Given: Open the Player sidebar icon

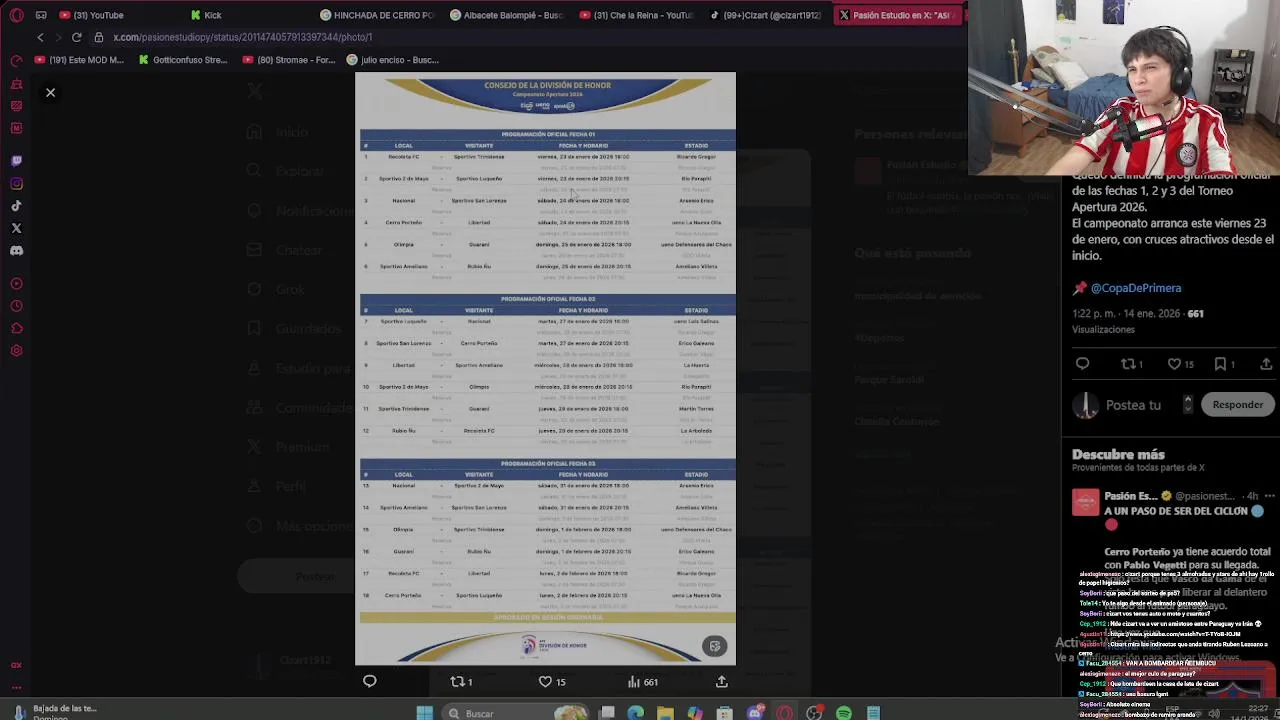Looking at the screenshot, I should tap(16, 284).
